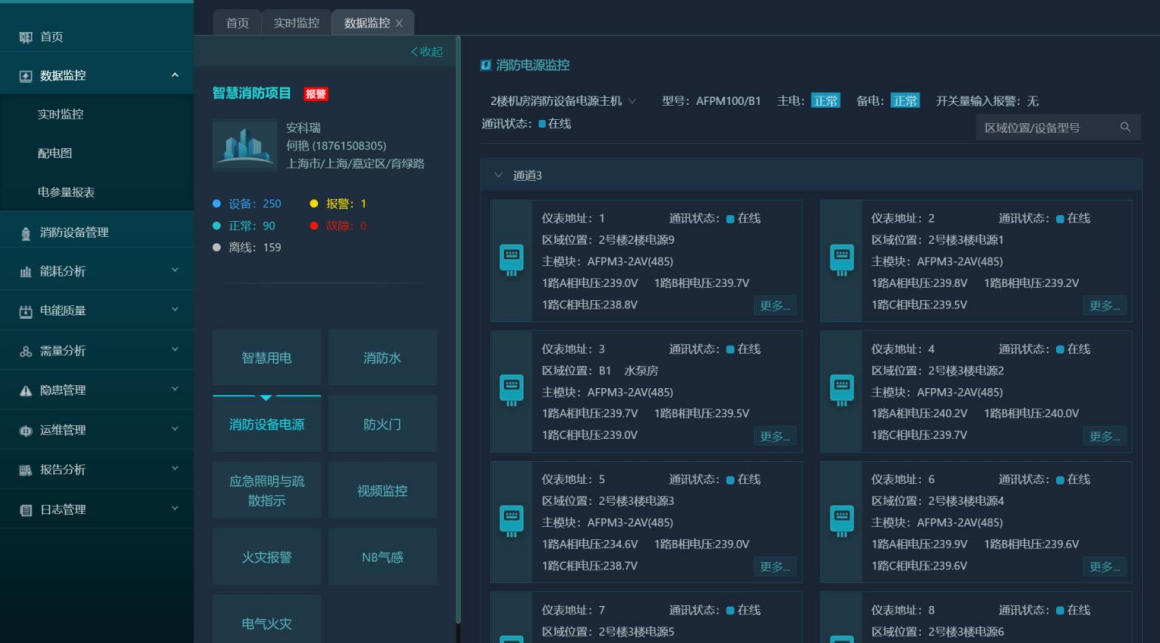Viewport: 1160px width, 643px height.
Task: Click the 消防电源监控 title icon
Action: [x=485, y=65]
